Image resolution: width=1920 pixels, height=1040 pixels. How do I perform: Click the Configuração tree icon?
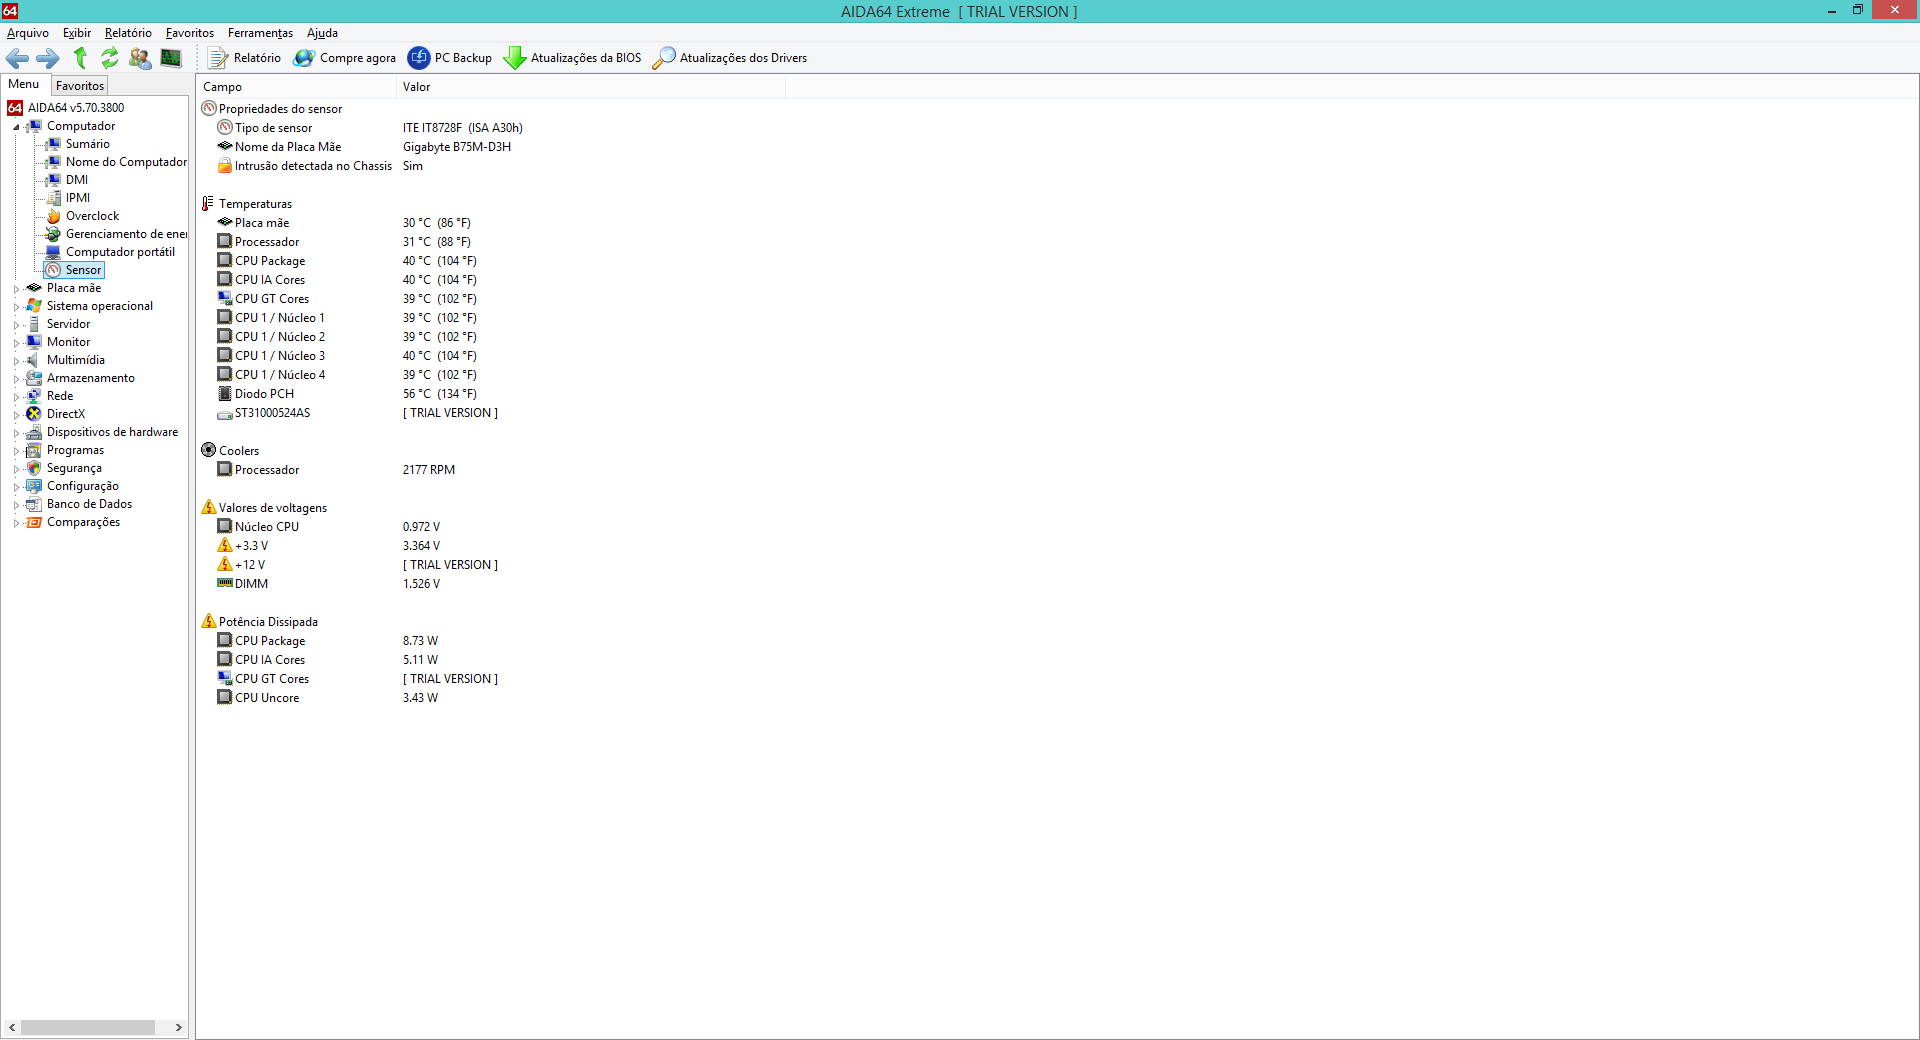click(x=34, y=486)
